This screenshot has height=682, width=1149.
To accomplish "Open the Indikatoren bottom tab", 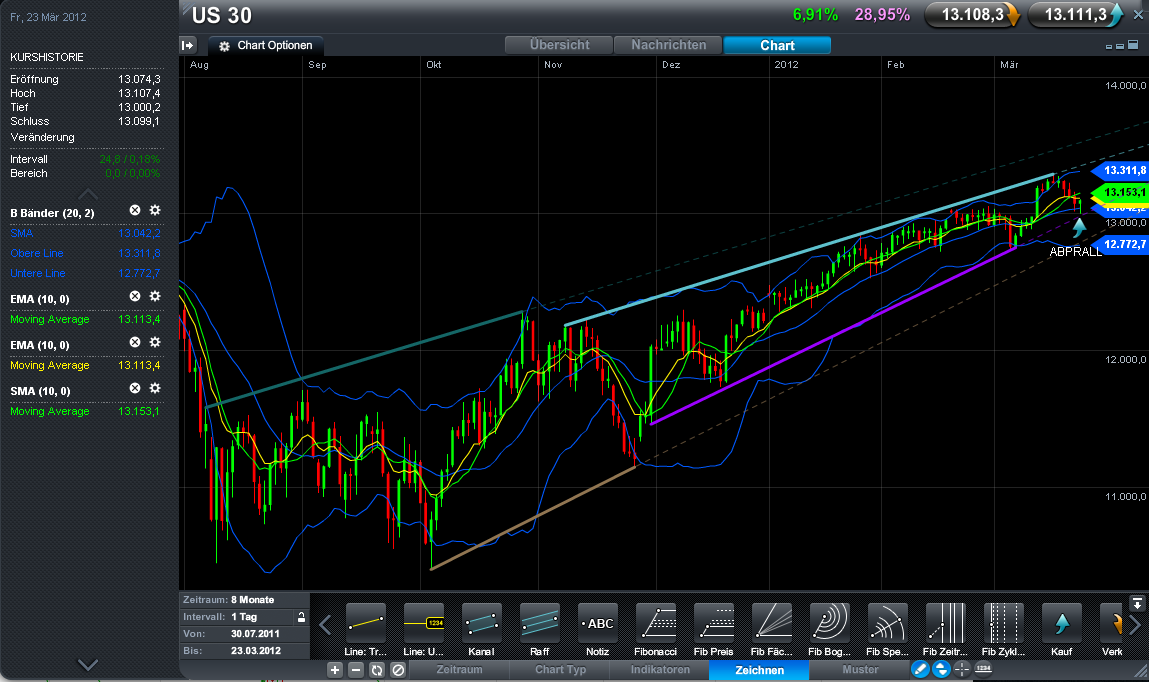I will [660, 670].
